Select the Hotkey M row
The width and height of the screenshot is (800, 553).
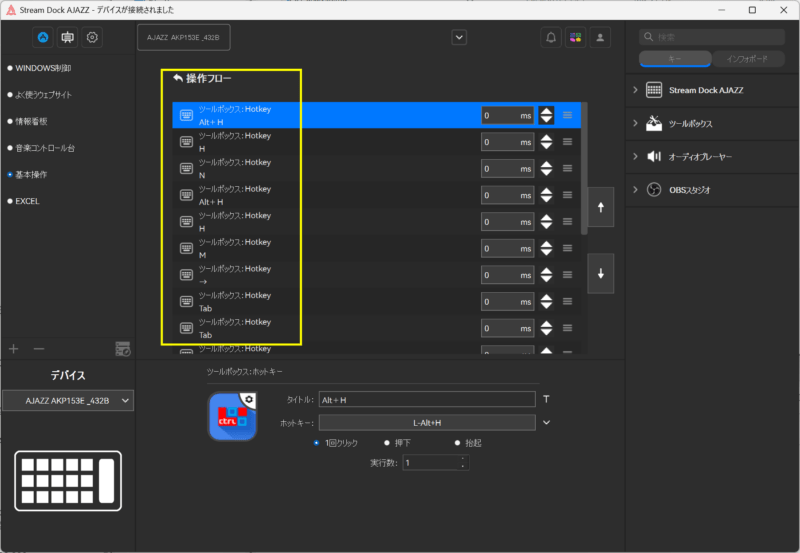click(377, 248)
